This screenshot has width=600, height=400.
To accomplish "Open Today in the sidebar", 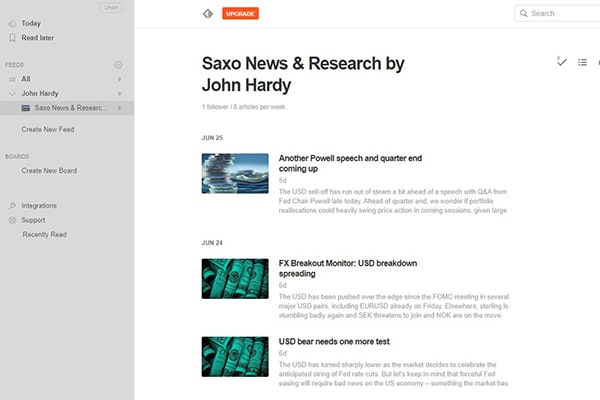I will 31,23.
